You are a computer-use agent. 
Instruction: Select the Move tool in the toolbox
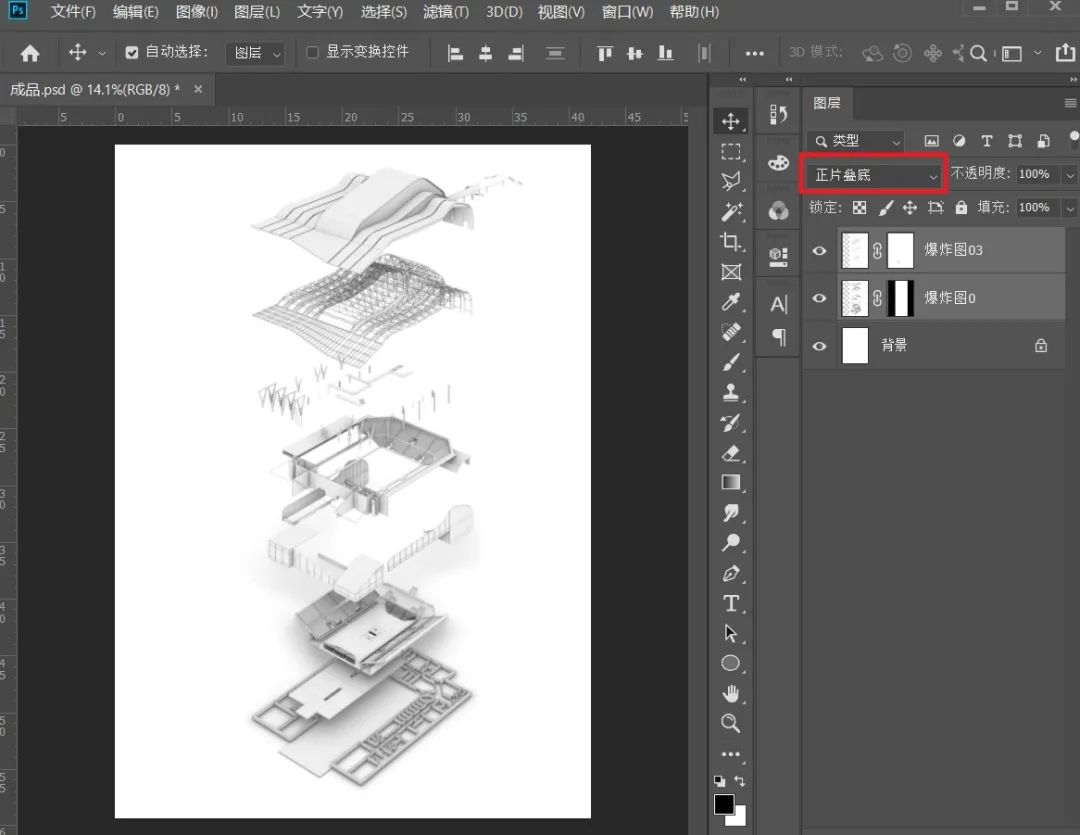pos(731,121)
